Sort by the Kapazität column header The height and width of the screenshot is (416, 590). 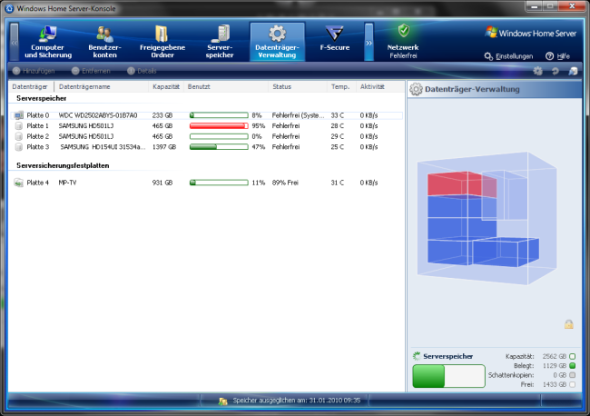(x=166, y=87)
